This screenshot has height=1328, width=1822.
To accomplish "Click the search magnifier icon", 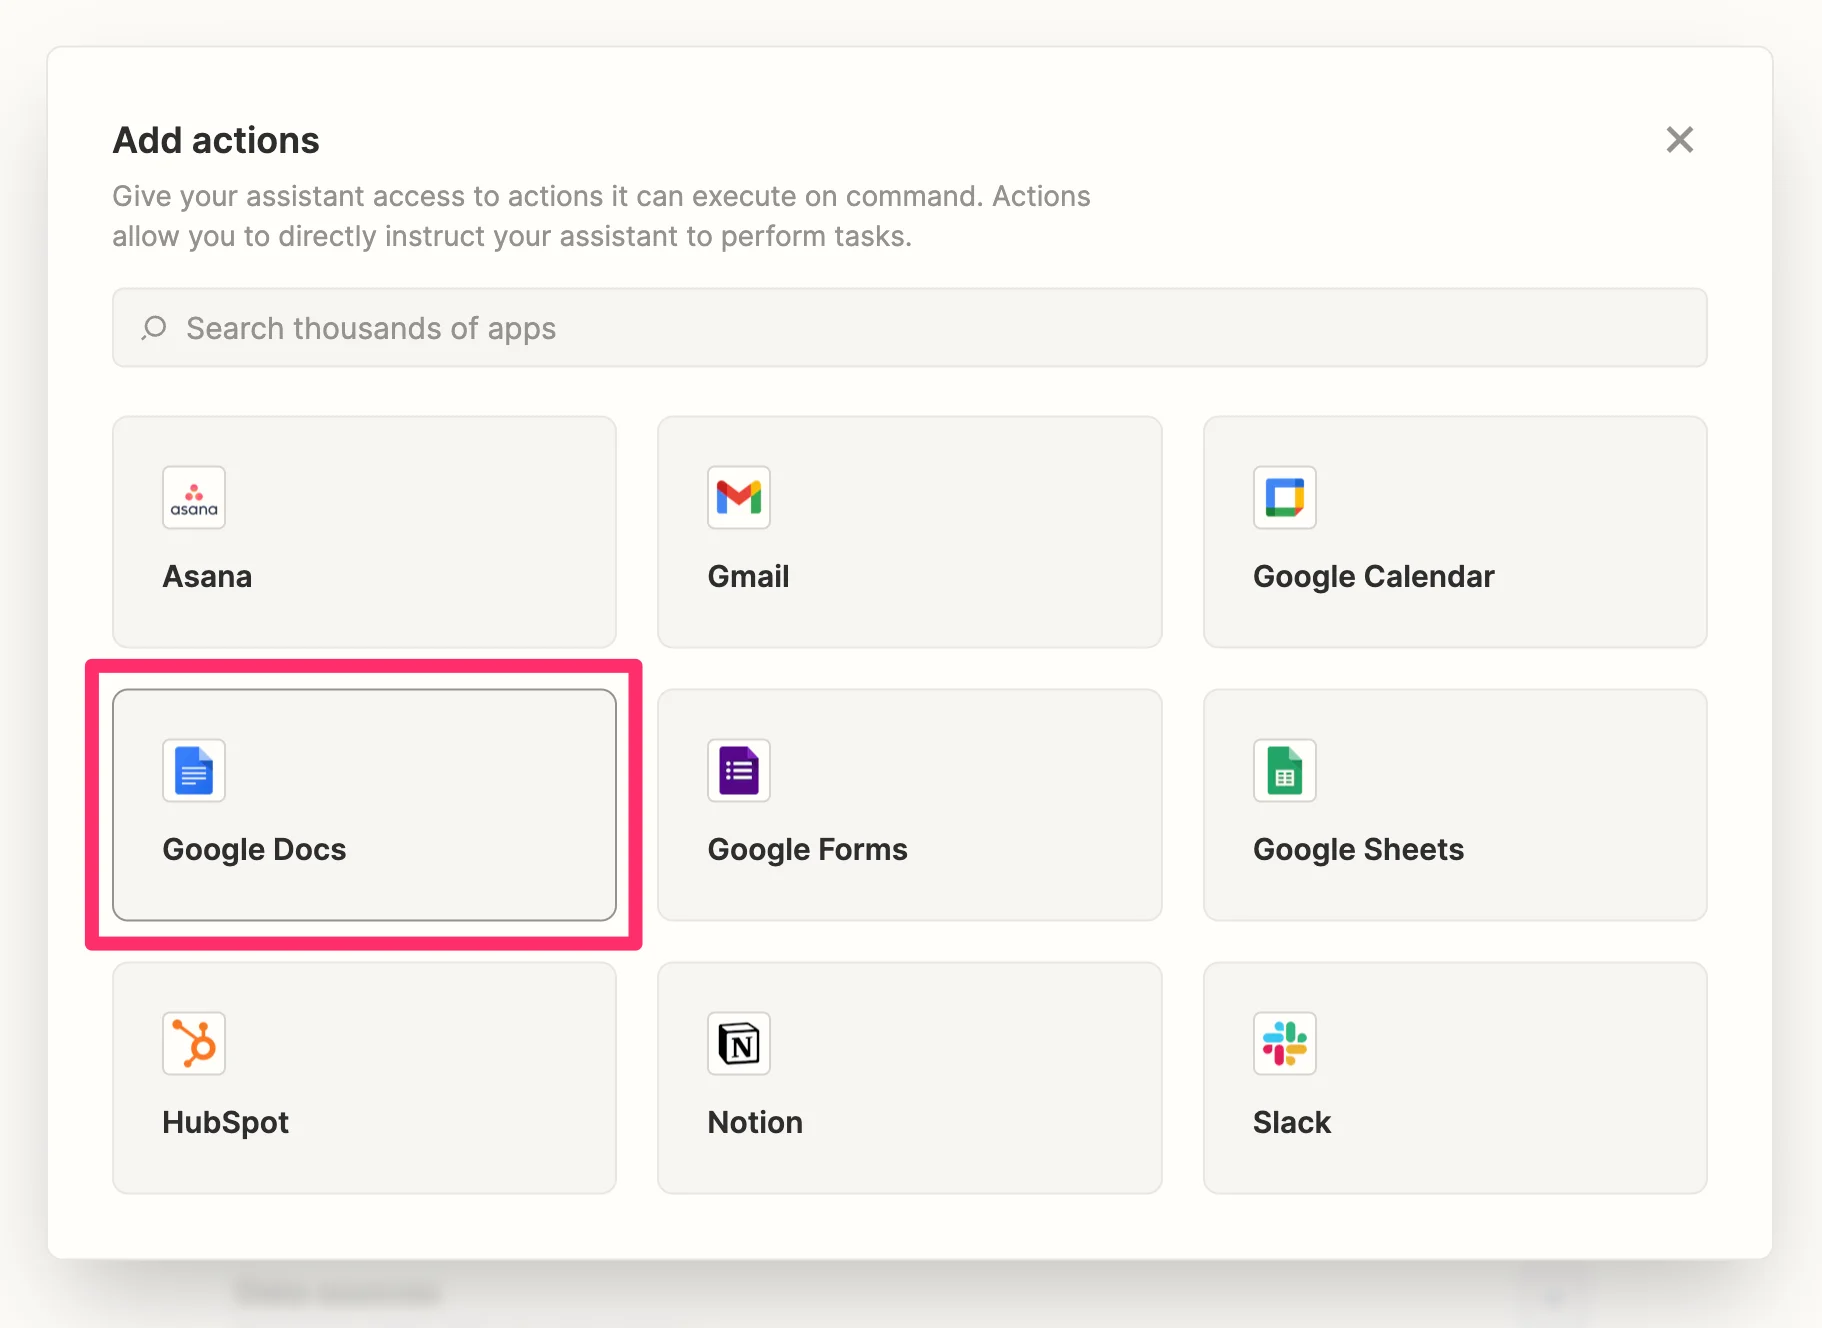I will [154, 328].
